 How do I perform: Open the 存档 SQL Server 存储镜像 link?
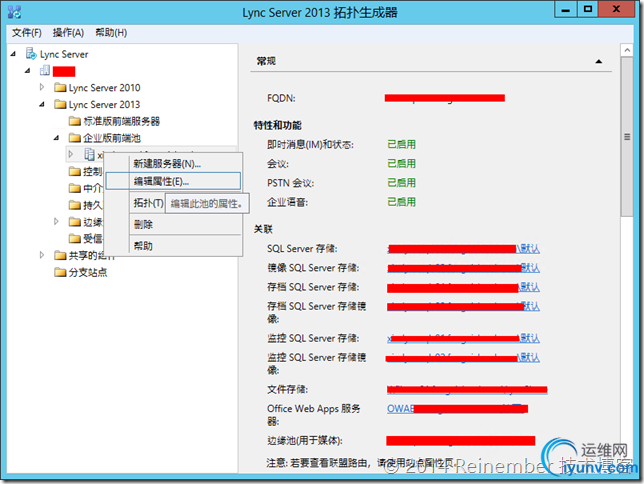463,307
